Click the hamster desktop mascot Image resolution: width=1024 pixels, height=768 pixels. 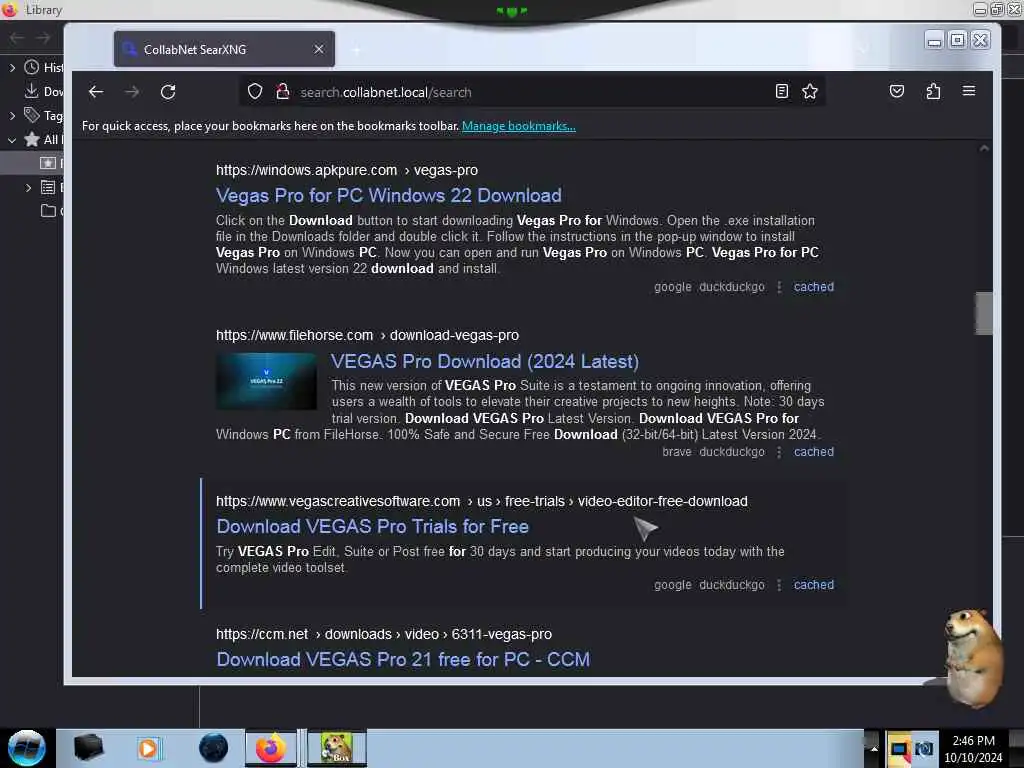(972, 657)
